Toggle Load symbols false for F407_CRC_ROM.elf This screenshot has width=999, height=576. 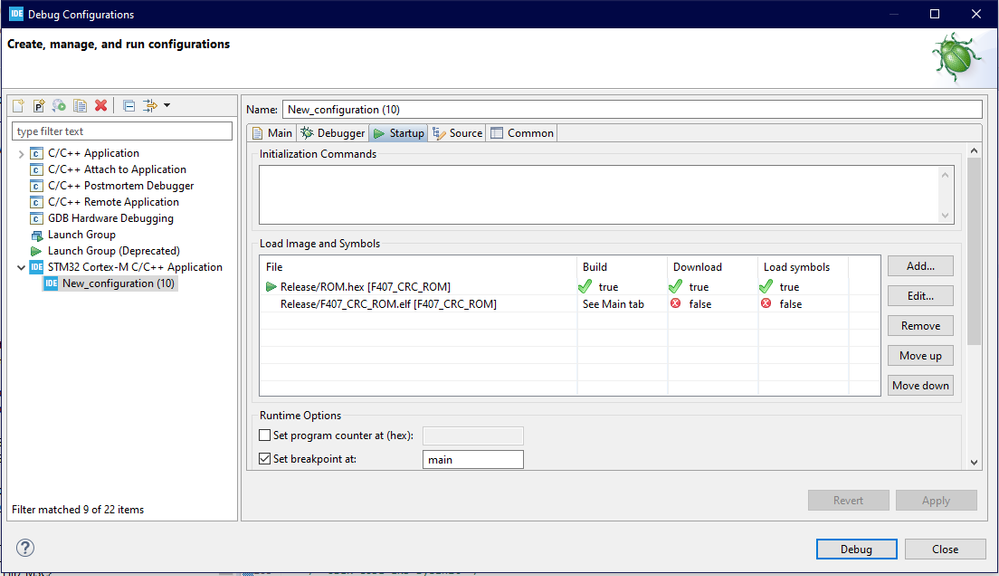tap(766, 303)
